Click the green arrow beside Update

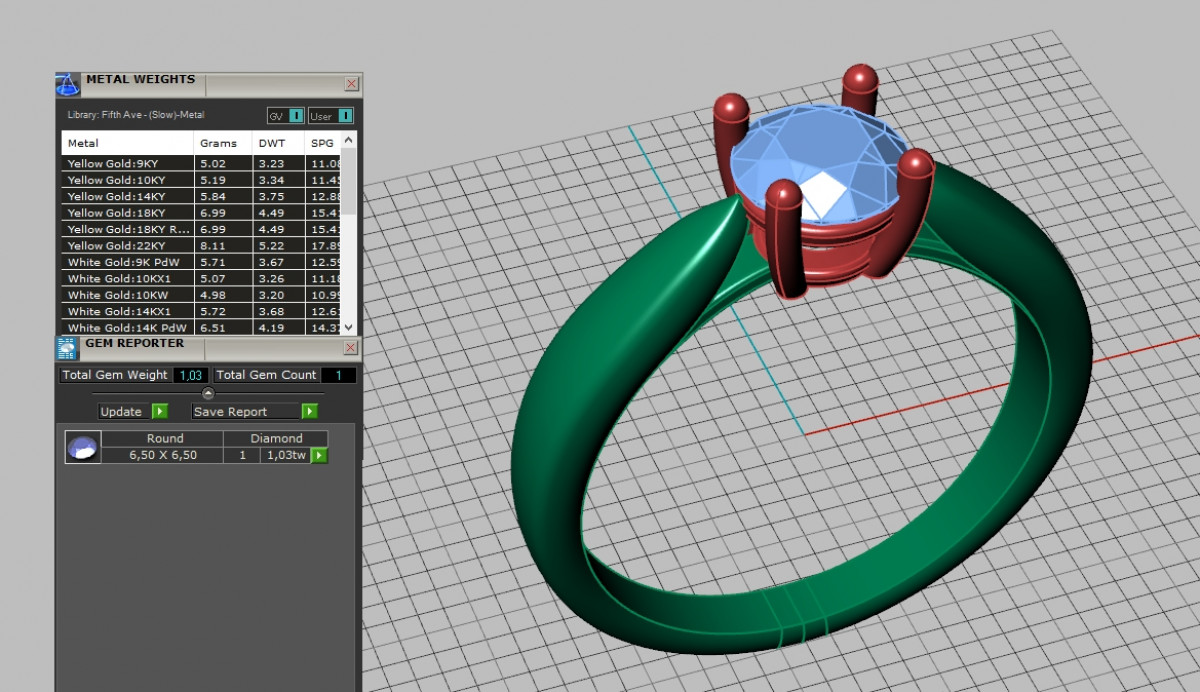tap(159, 411)
